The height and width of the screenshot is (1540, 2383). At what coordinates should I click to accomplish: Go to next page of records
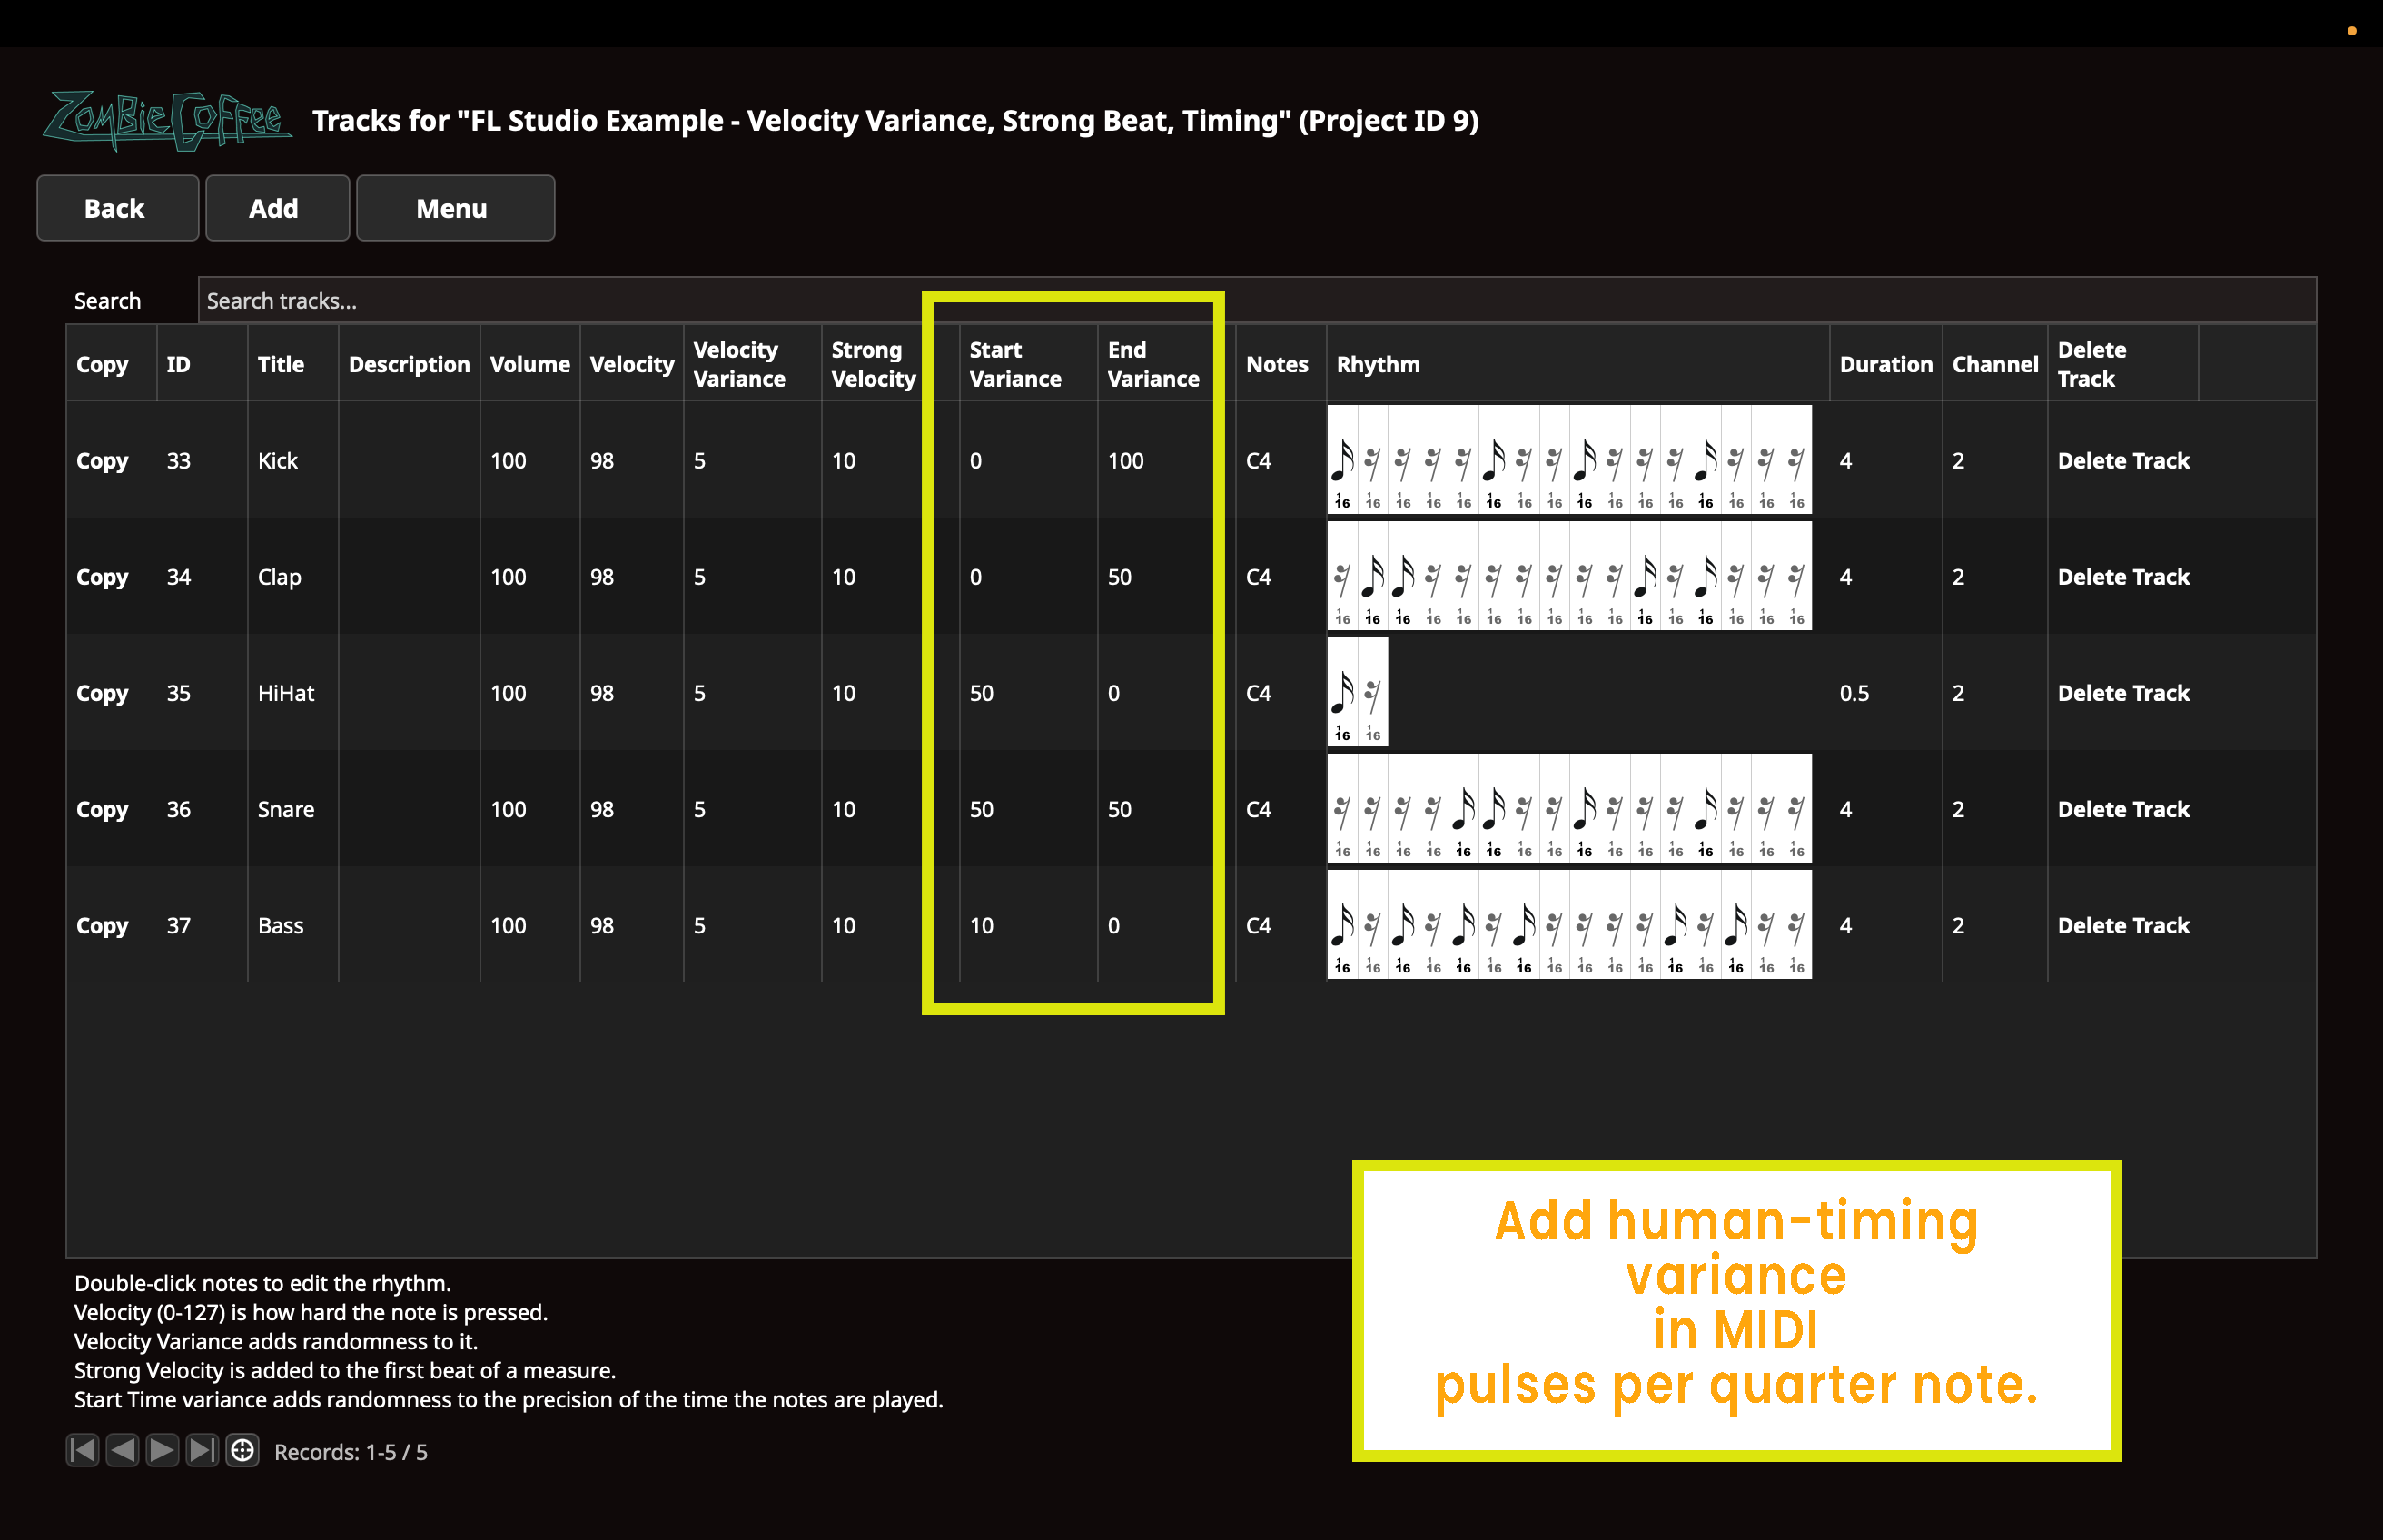click(x=162, y=1450)
